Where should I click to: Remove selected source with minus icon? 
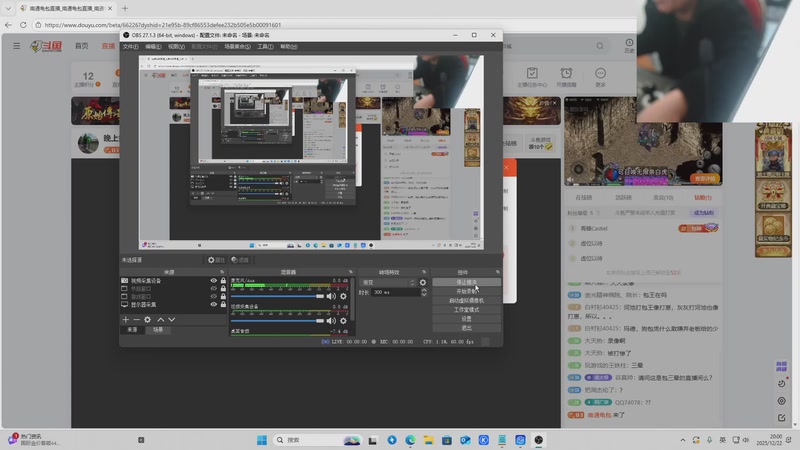coord(136,320)
